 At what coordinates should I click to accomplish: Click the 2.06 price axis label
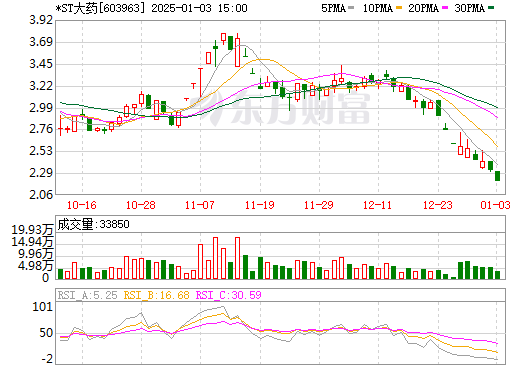(41, 195)
